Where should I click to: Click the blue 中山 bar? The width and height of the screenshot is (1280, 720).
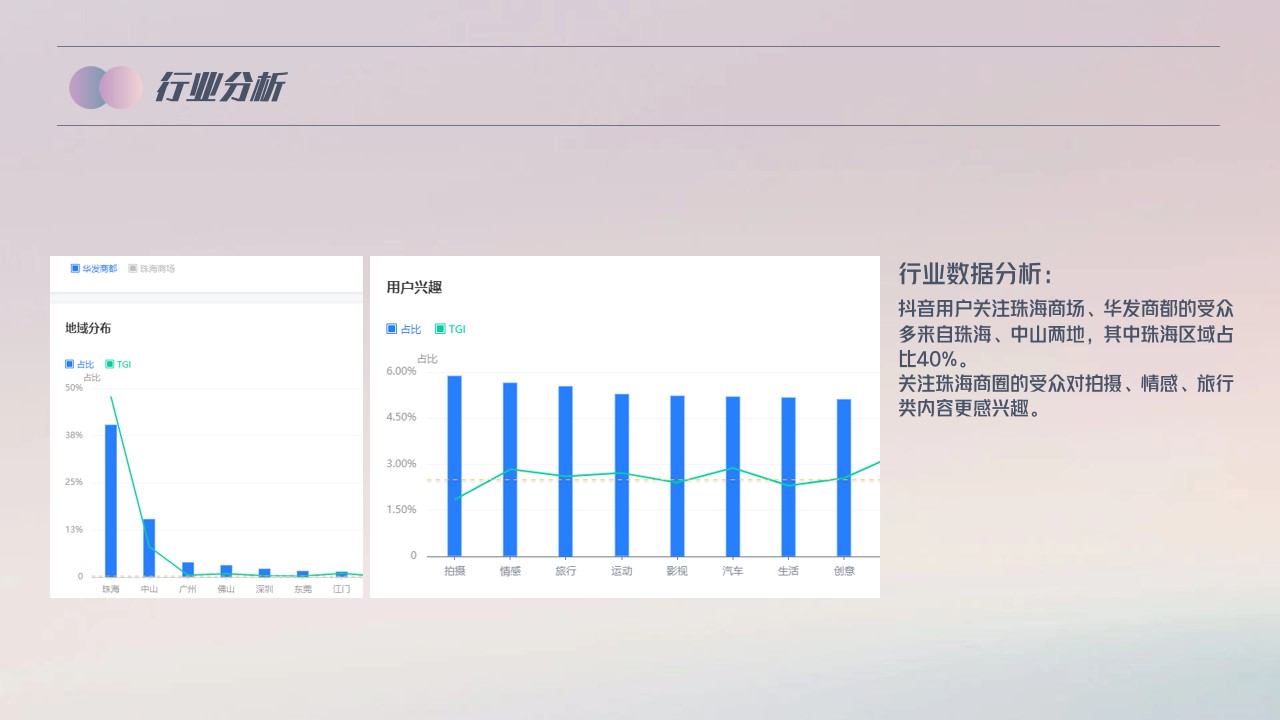tap(149, 548)
